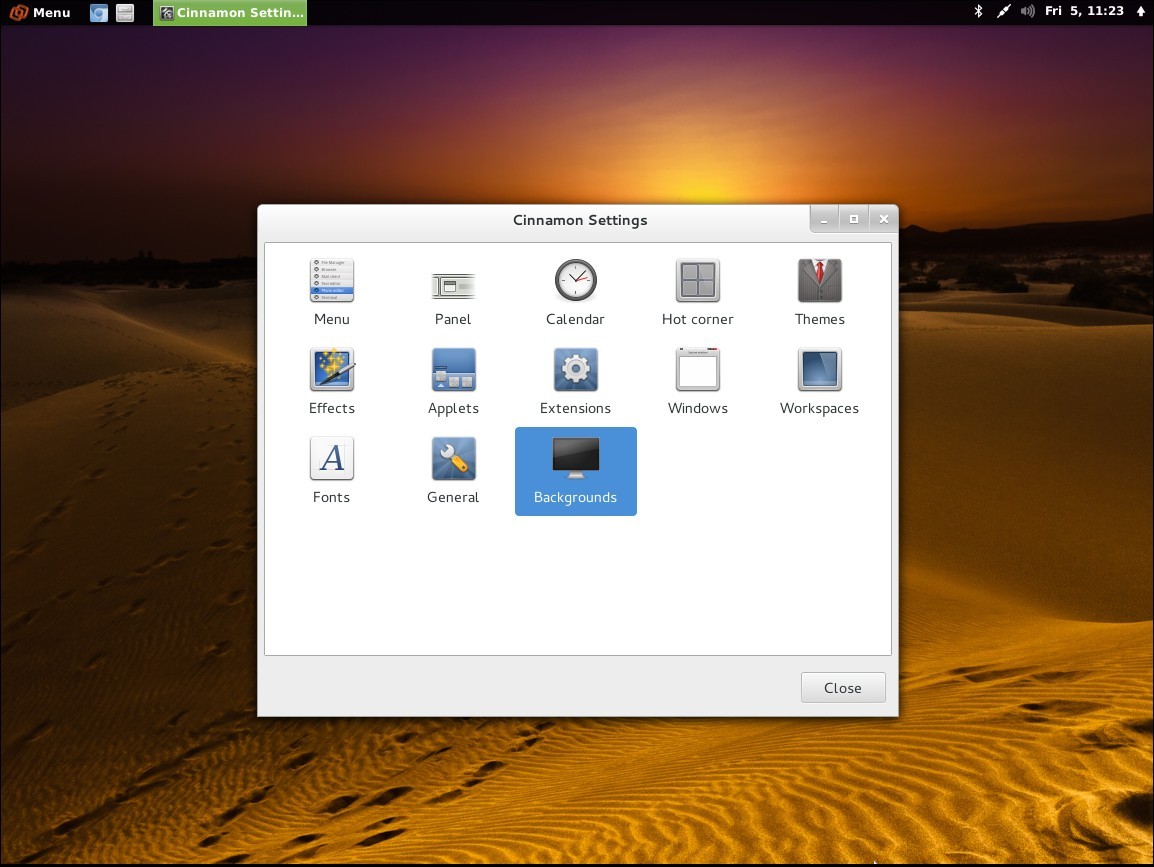Open the Menu settings icon
Screen dimensions: 1154x867
point(332,280)
